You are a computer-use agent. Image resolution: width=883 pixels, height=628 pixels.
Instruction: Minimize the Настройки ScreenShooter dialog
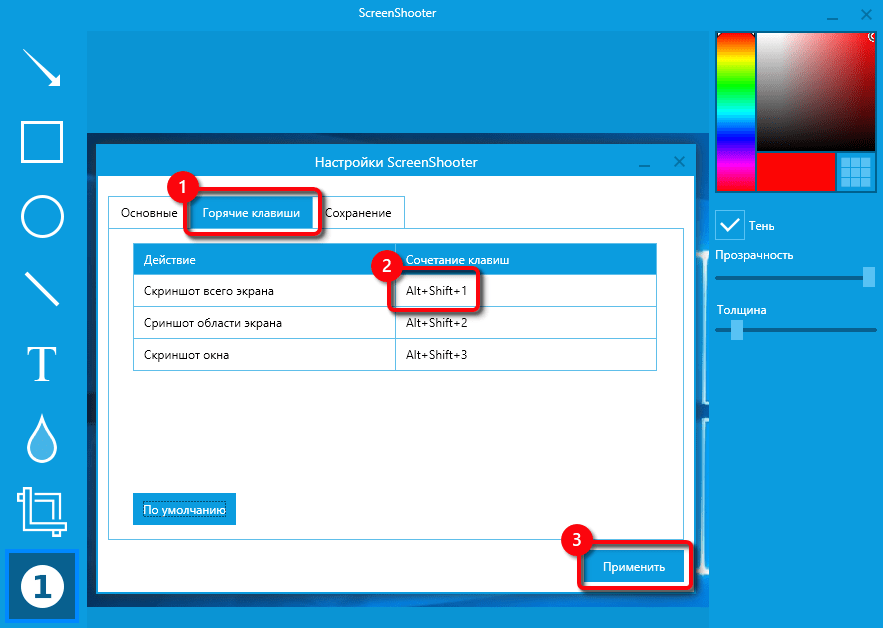pyautogui.click(x=645, y=163)
